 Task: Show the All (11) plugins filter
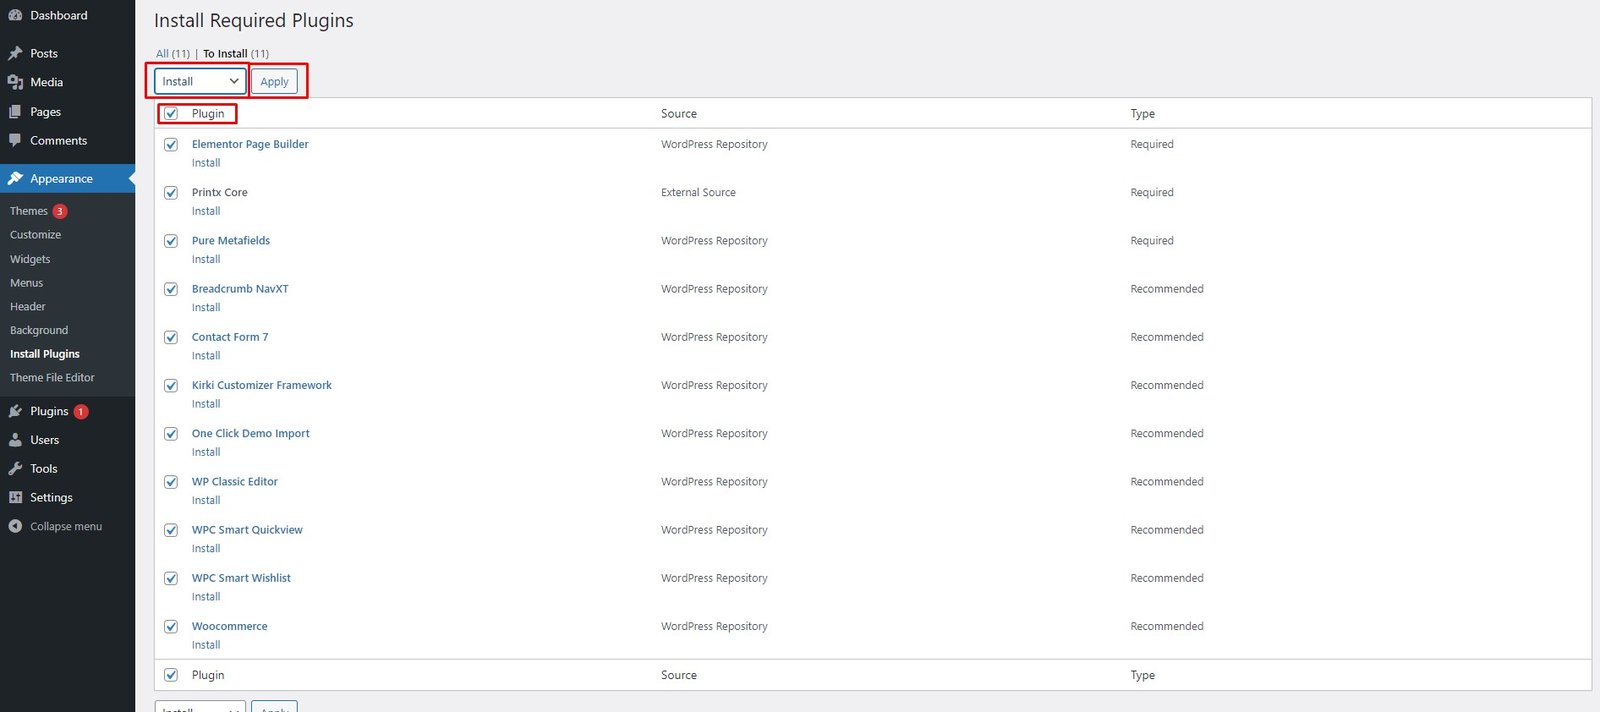pyautogui.click(x=173, y=54)
